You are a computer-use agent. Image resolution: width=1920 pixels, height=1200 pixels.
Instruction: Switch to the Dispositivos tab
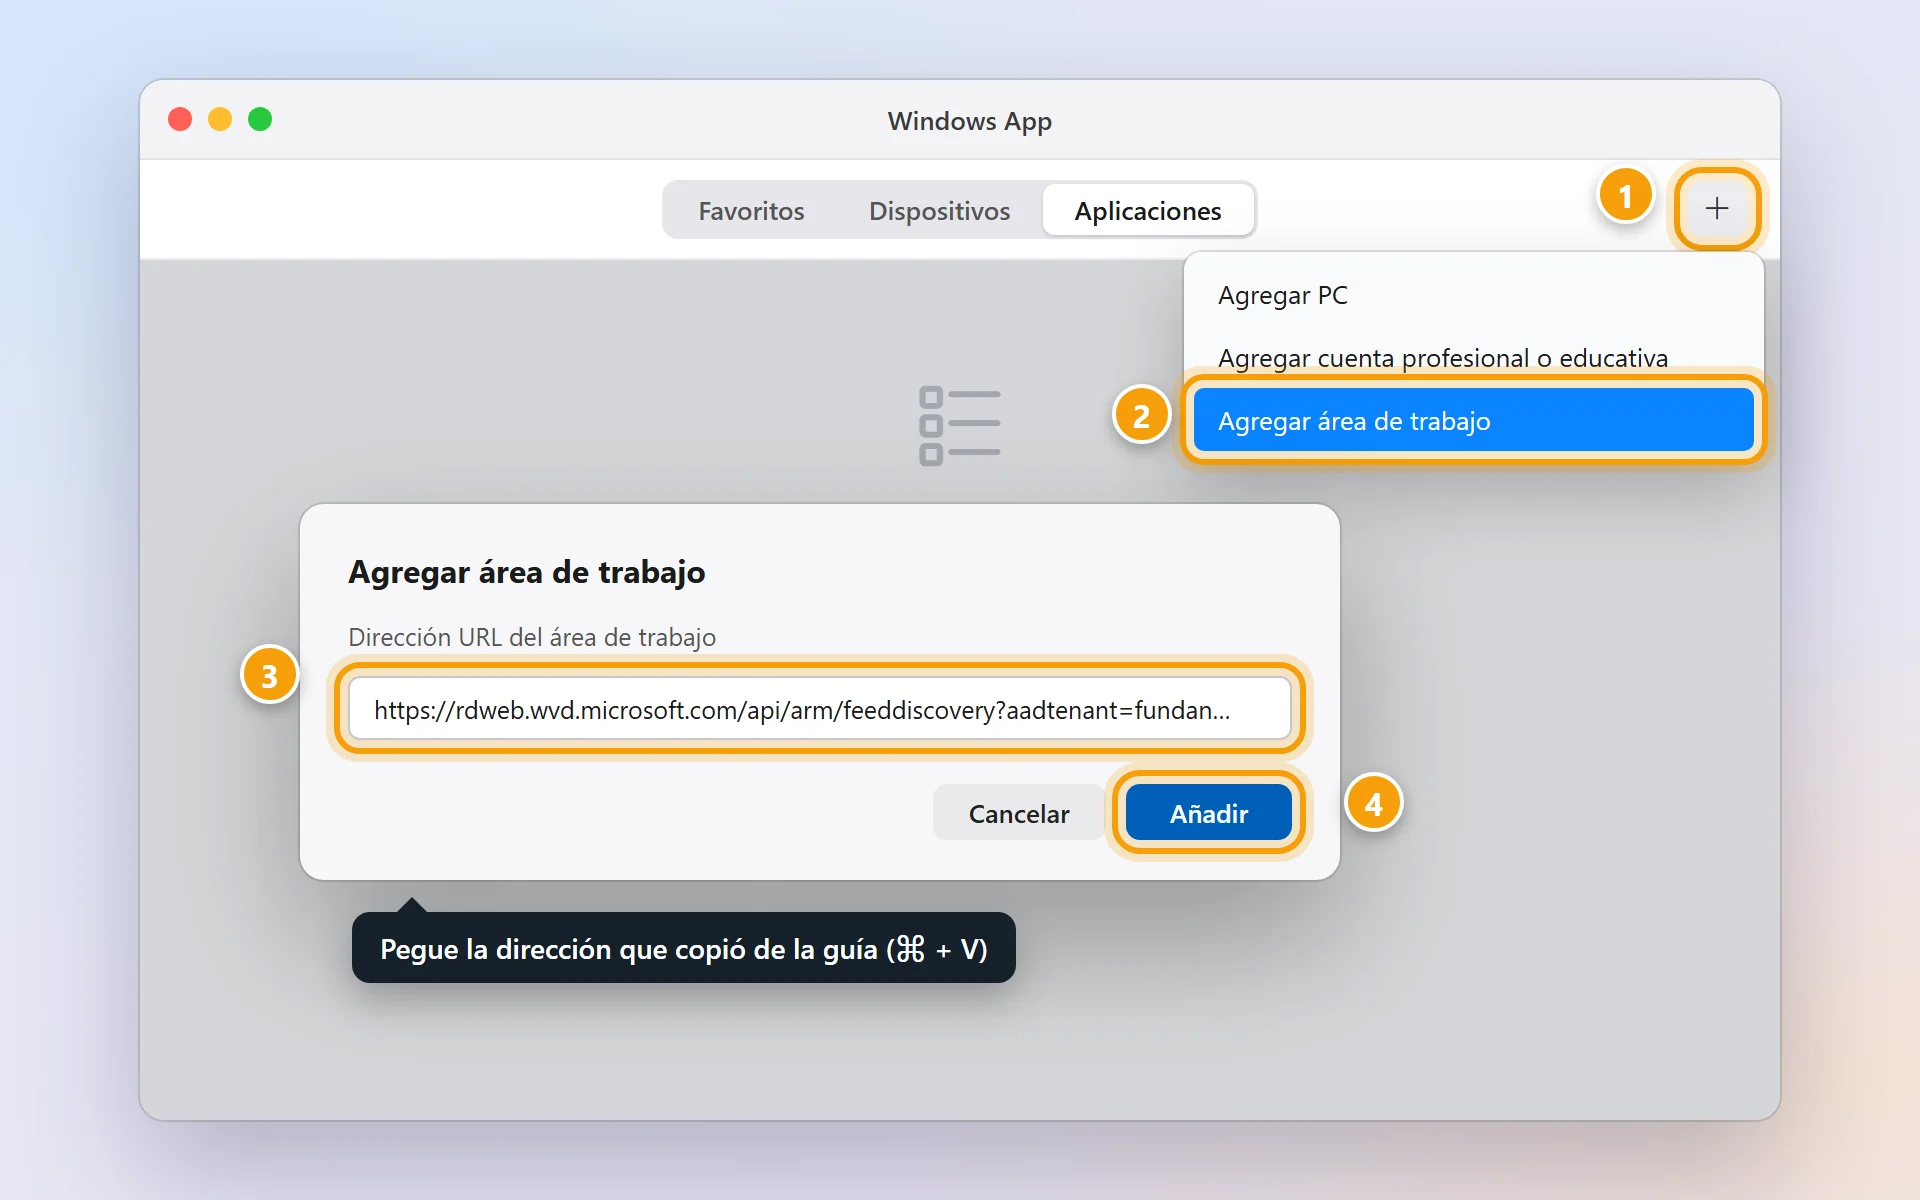(939, 211)
